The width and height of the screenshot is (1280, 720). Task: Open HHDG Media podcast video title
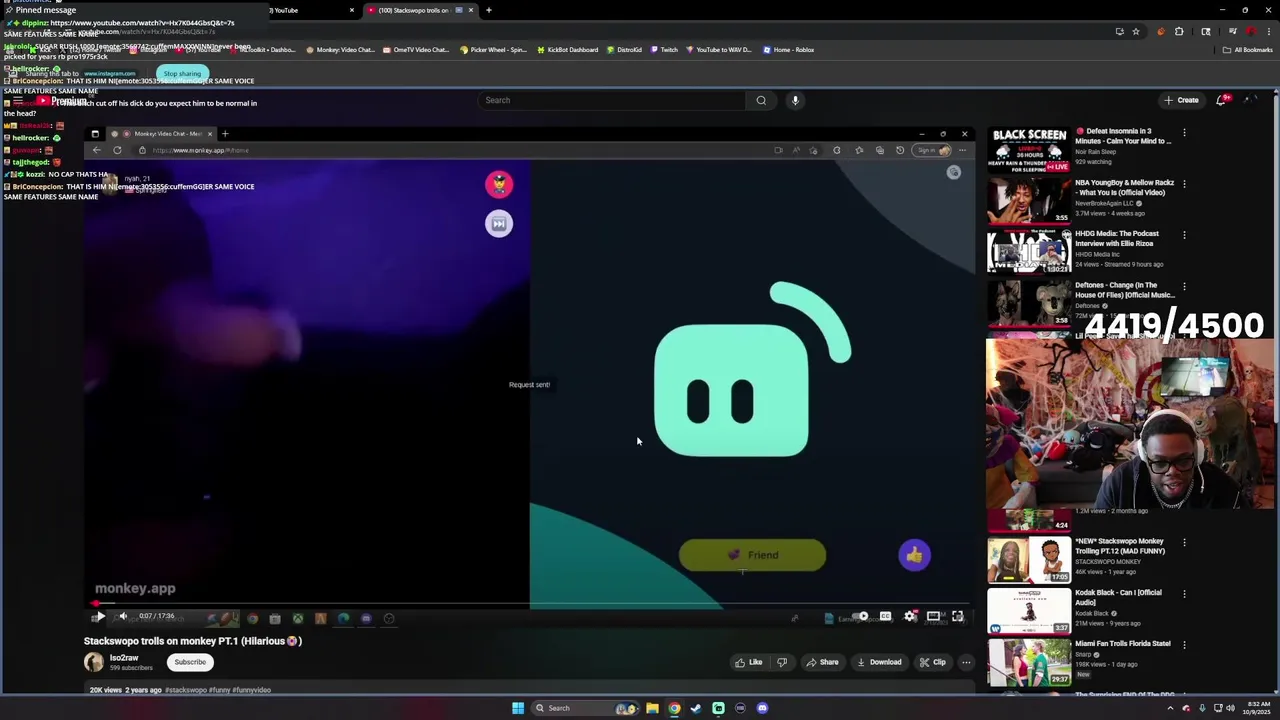[1117, 239]
